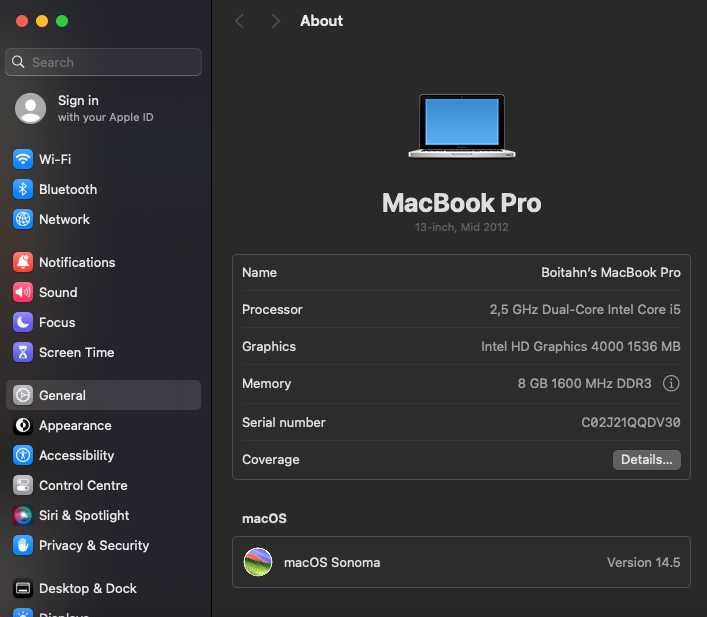Choose Appearance in the sidebar
This screenshot has width=707, height=617.
point(75,425)
